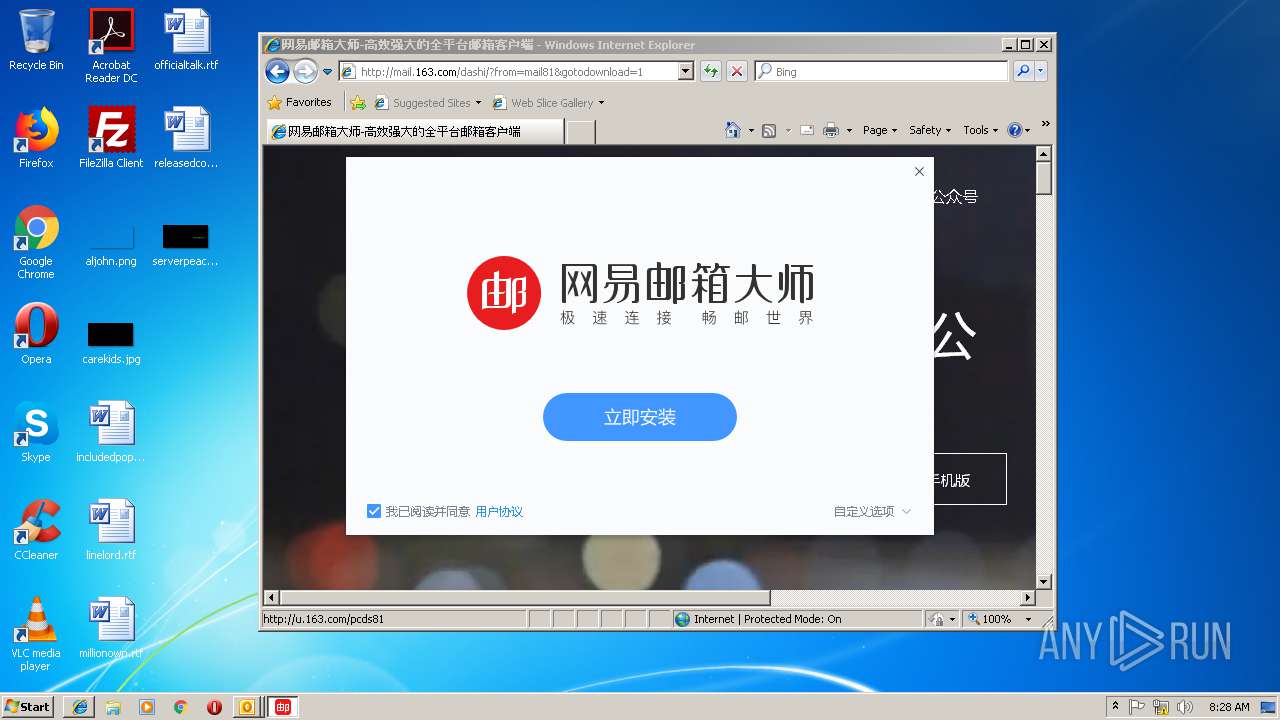Click the Print icon
Image resolution: width=1280 pixels, height=720 pixels.
(831, 130)
